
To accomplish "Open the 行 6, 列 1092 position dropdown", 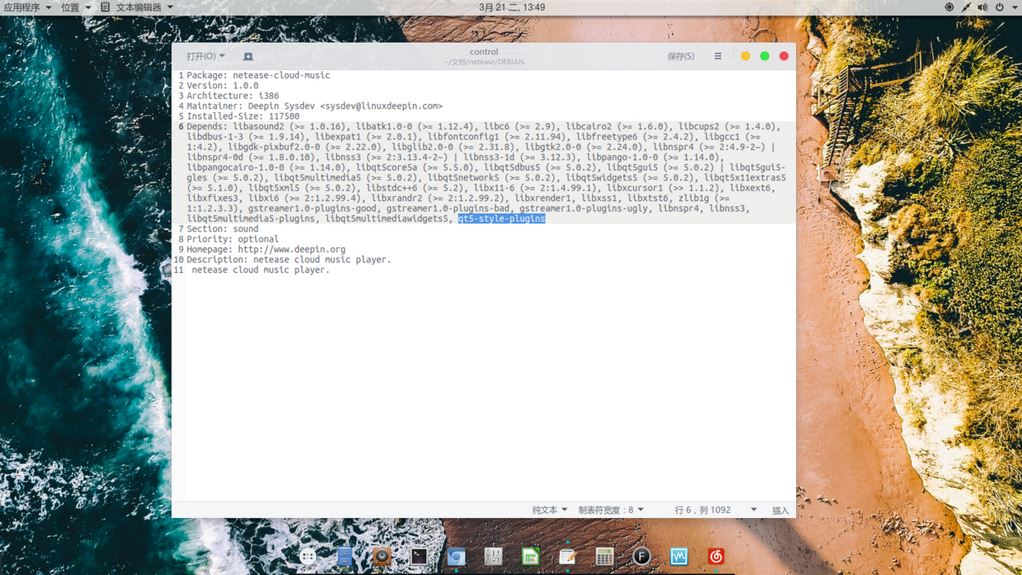I will [716, 510].
